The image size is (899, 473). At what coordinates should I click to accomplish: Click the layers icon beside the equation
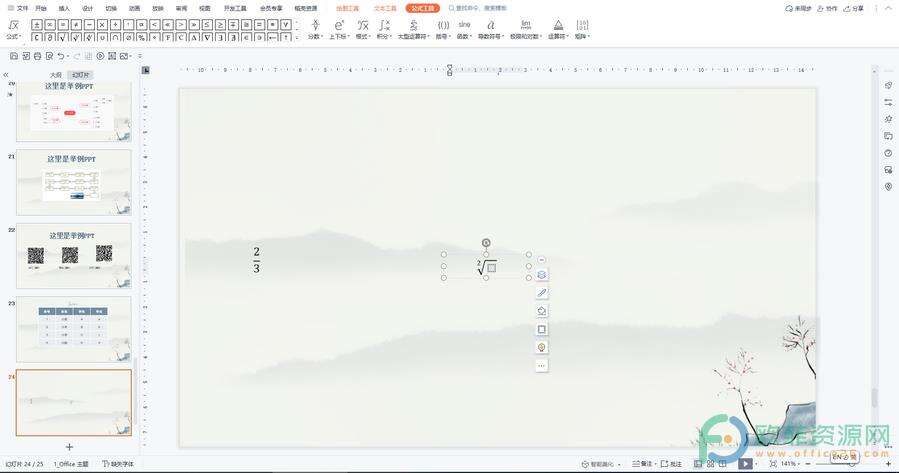point(542,275)
